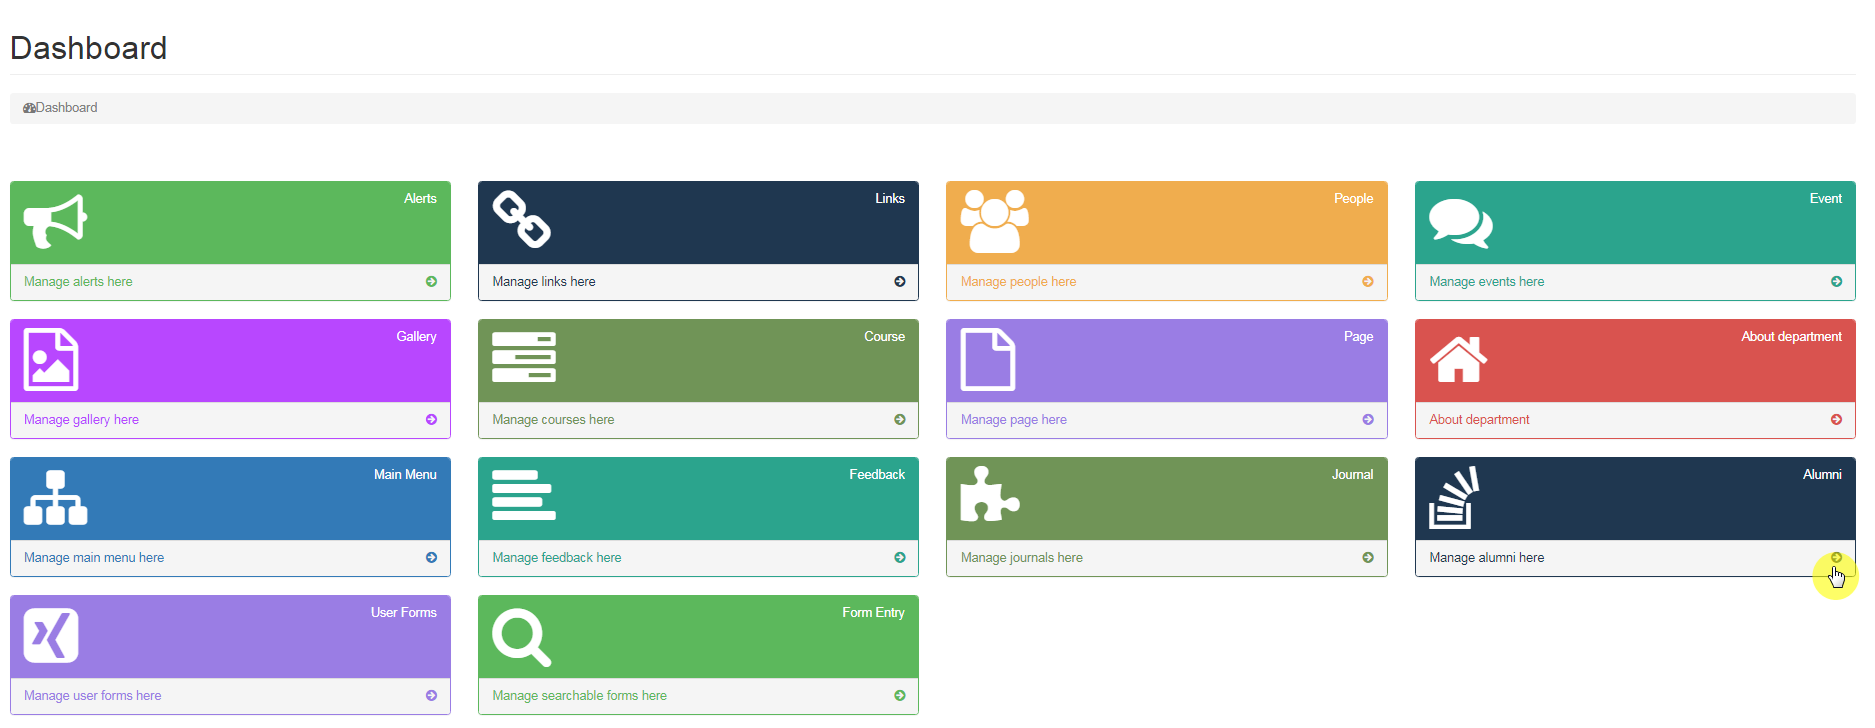Click the sitemap icon on Main Menu card
Viewport: 1875px width, 728px height.
(55, 497)
